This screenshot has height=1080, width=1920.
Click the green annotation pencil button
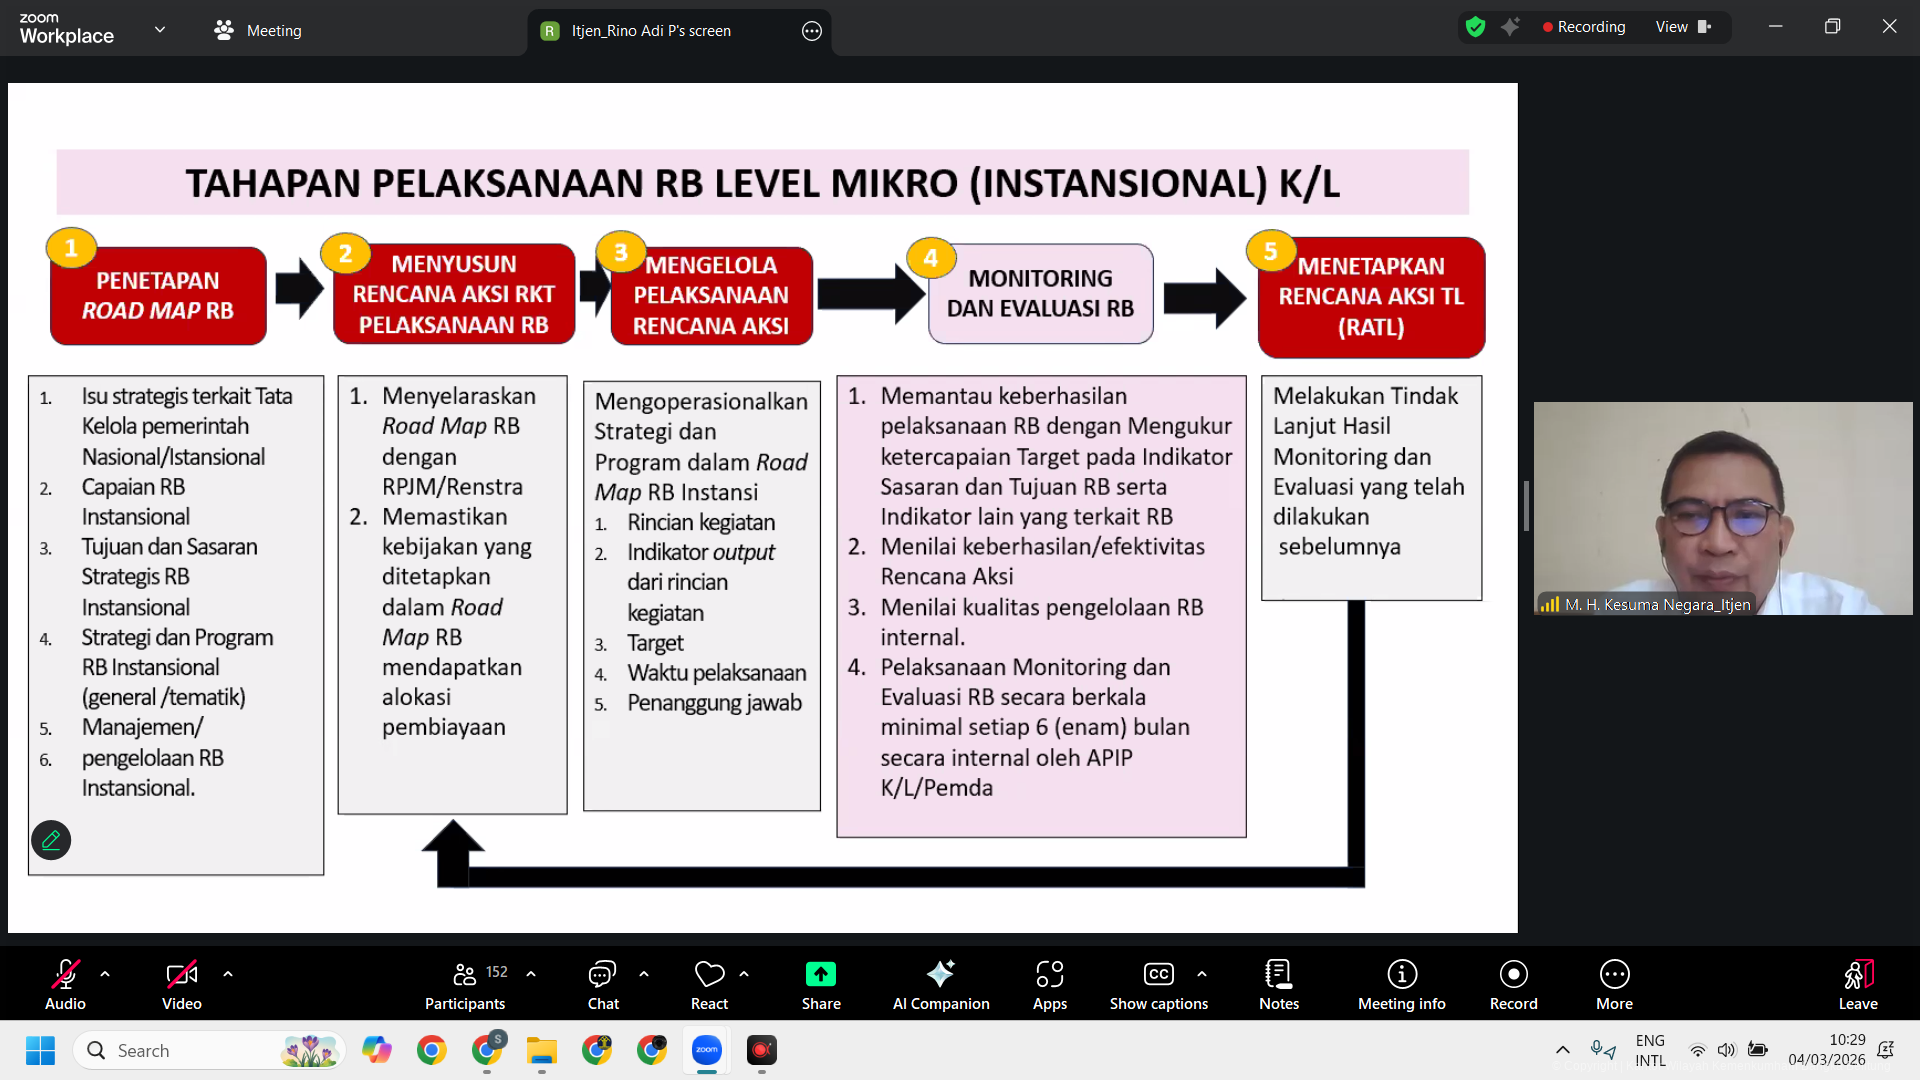tap(51, 840)
